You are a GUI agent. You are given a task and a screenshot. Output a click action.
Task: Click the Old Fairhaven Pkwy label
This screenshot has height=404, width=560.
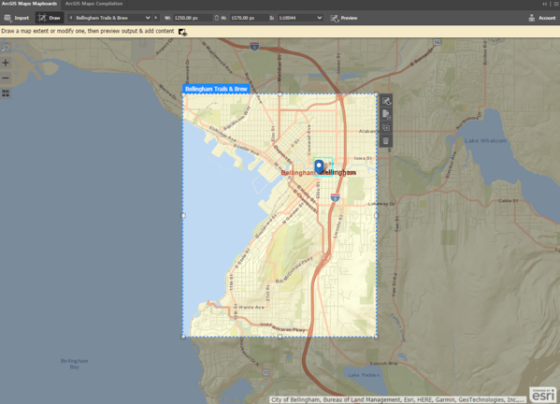282,327
